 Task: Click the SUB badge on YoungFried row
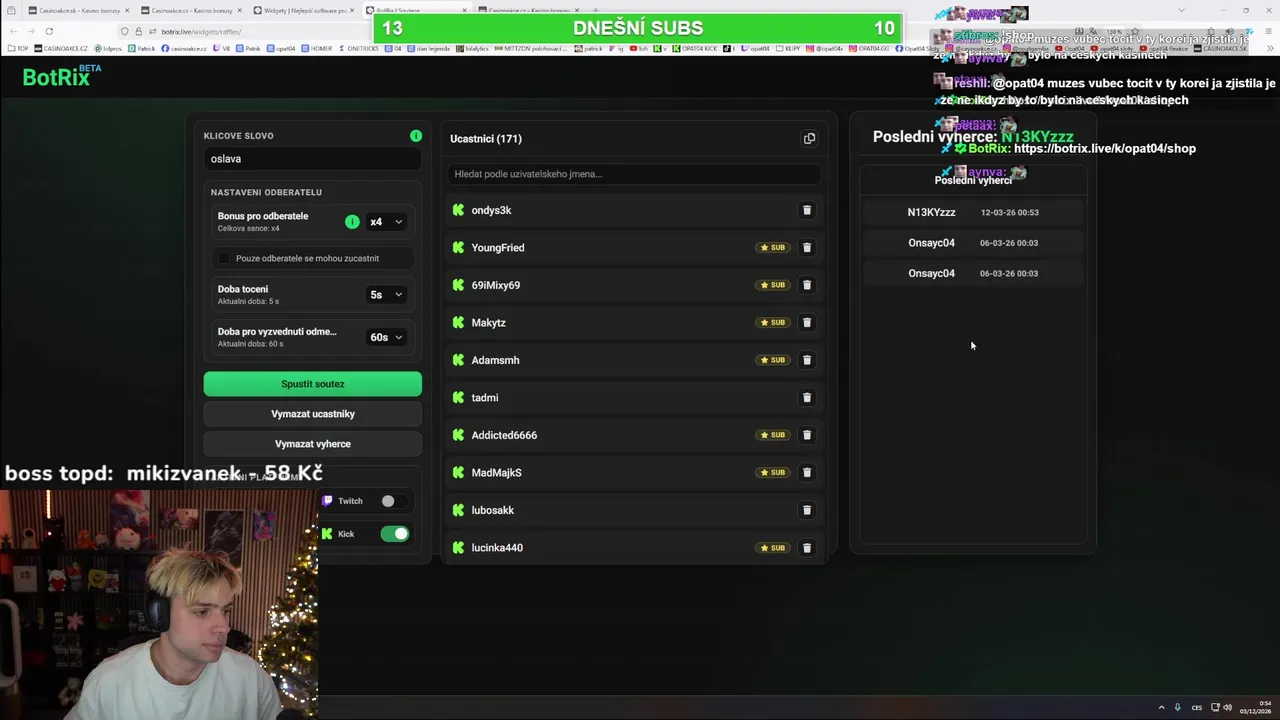click(773, 248)
